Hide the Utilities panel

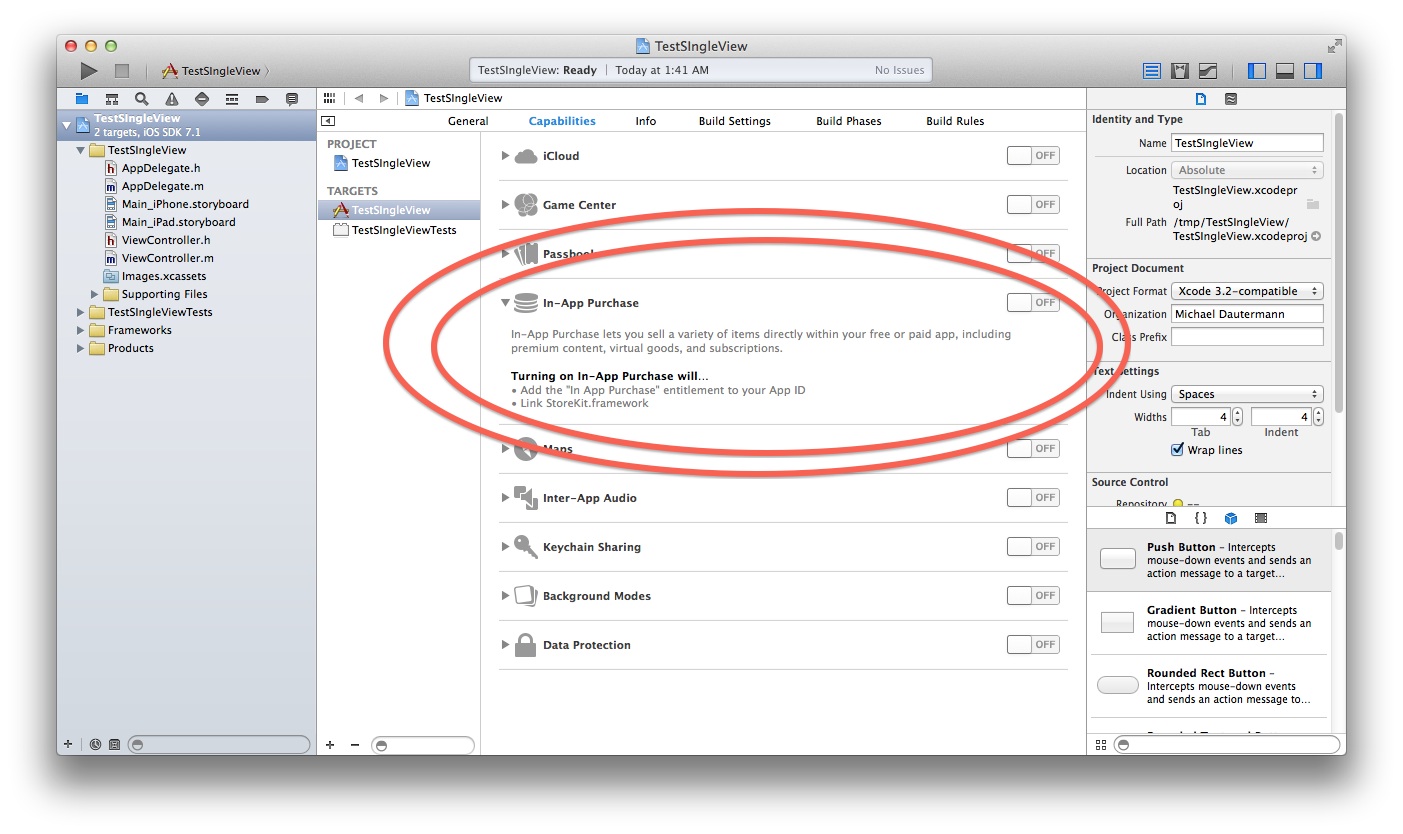point(1311,70)
